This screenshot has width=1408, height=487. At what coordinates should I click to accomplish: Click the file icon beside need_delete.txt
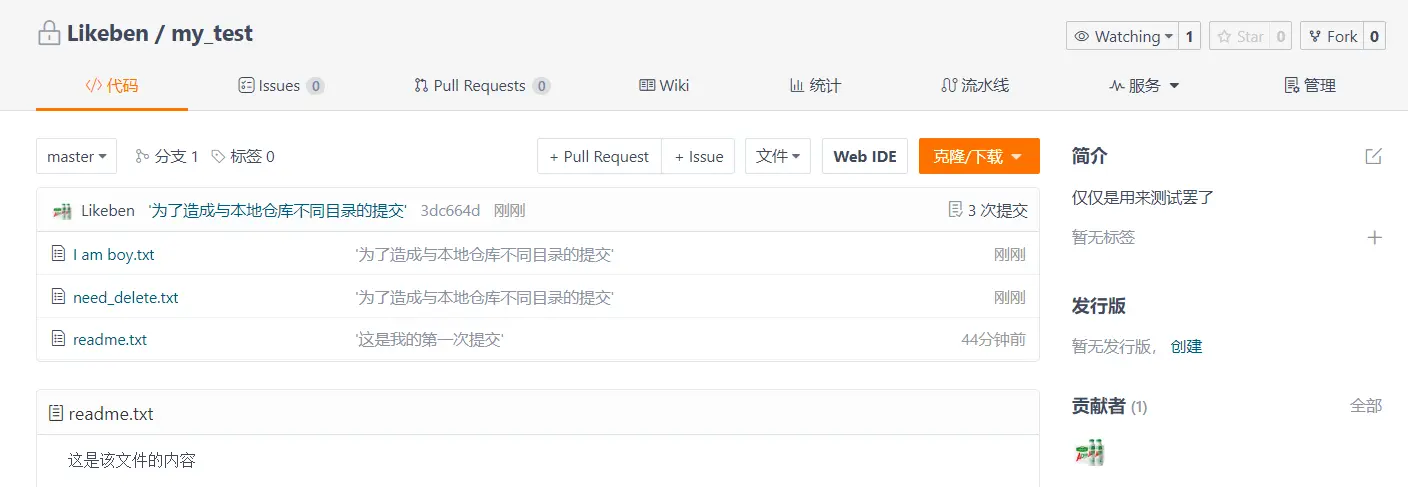[x=58, y=297]
